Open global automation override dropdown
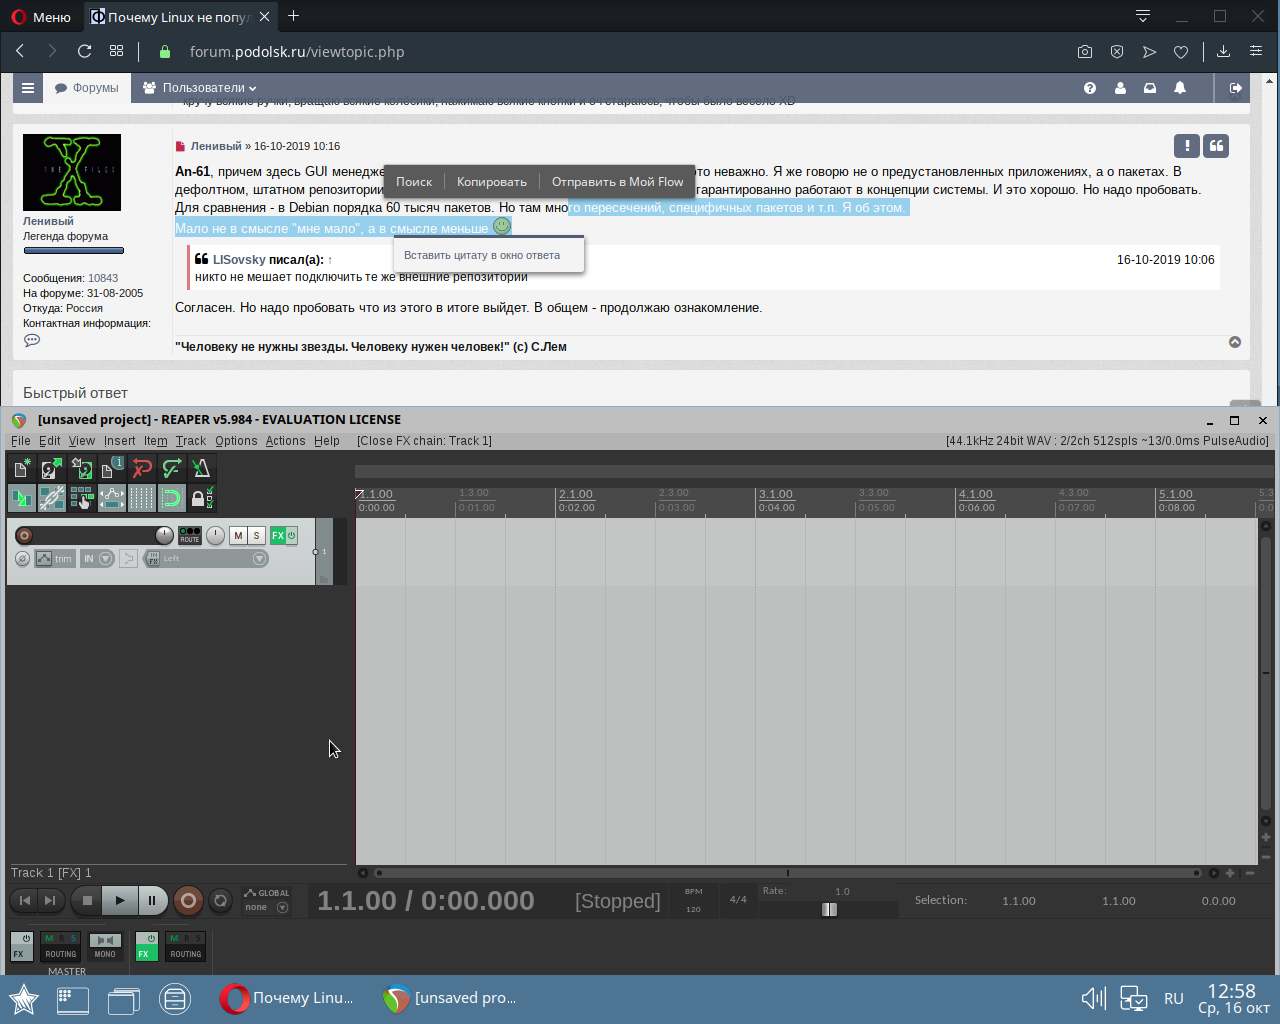This screenshot has width=1280, height=1024. pyautogui.click(x=282, y=908)
